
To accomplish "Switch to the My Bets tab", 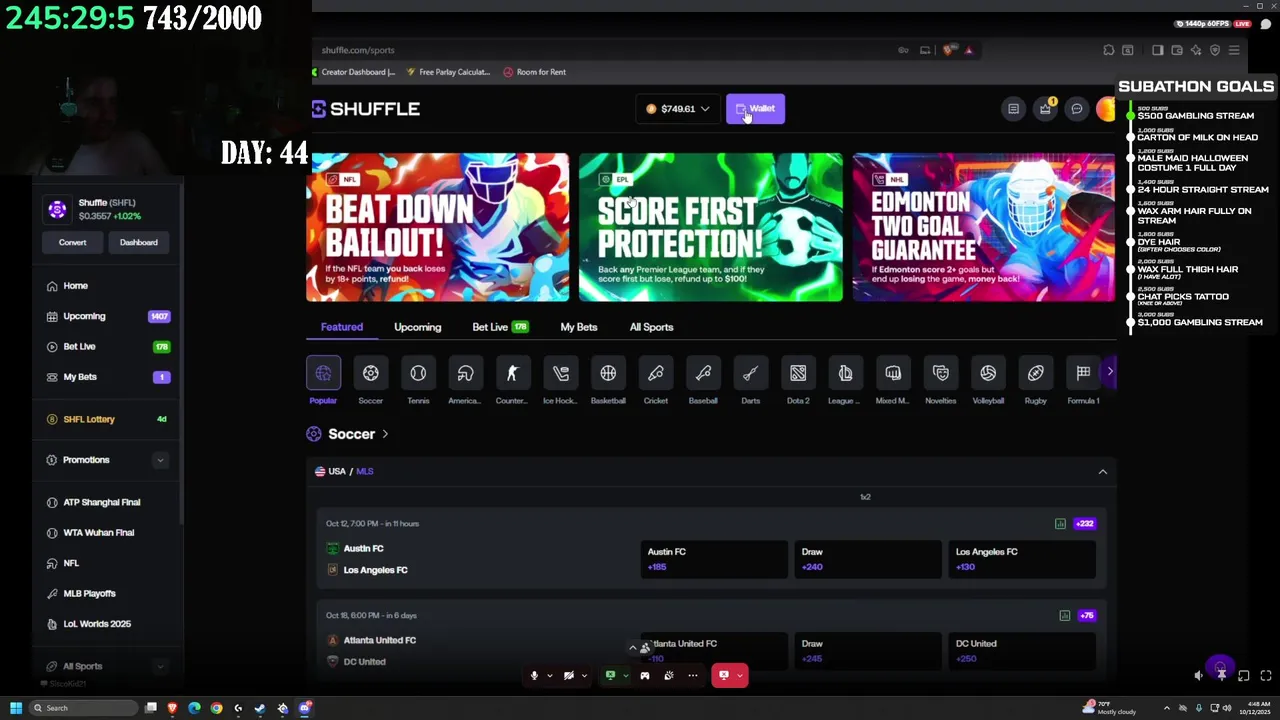I will coord(579,327).
